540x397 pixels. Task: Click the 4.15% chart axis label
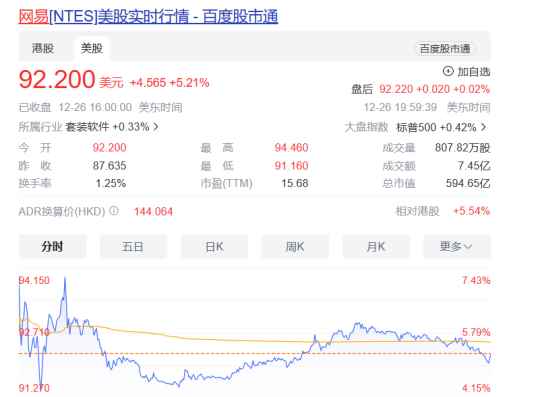tap(476, 388)
